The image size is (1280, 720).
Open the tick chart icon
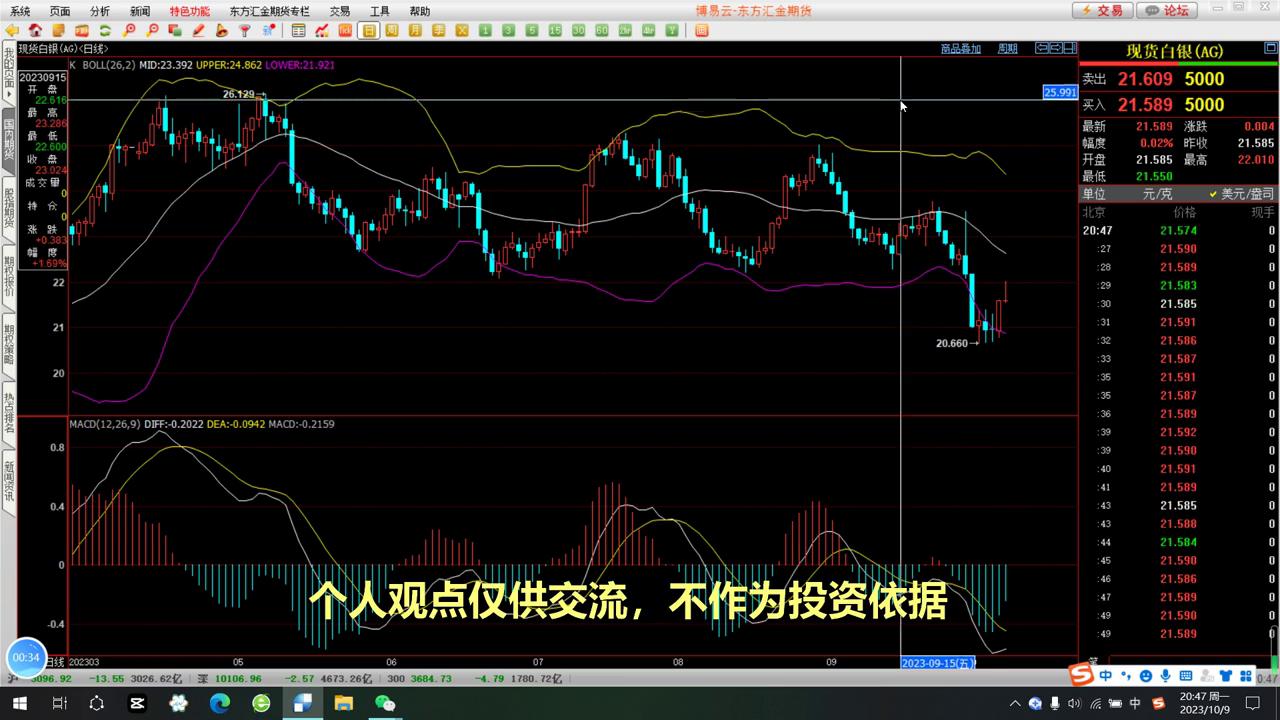point(345,31)
